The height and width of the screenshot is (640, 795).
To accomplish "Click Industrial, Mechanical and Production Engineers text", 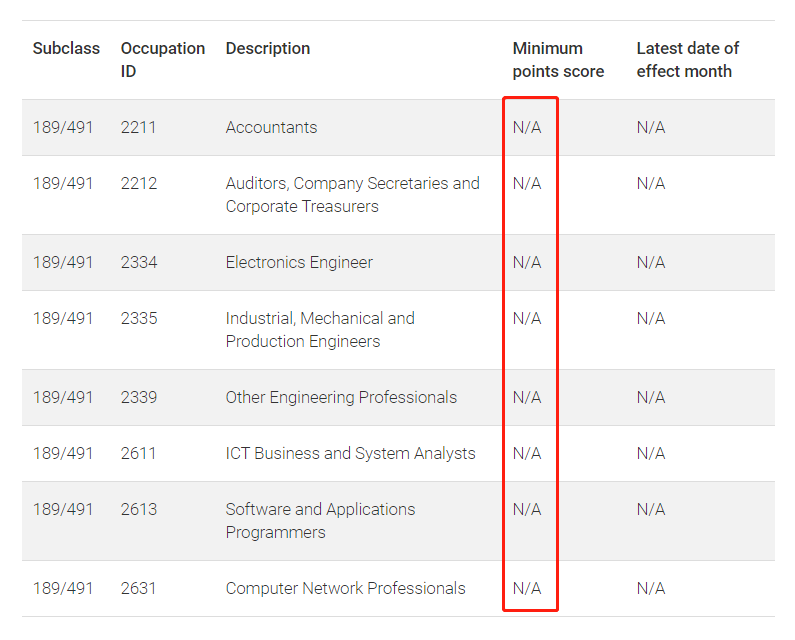I will pyautogui.click(x=320, y=330).
